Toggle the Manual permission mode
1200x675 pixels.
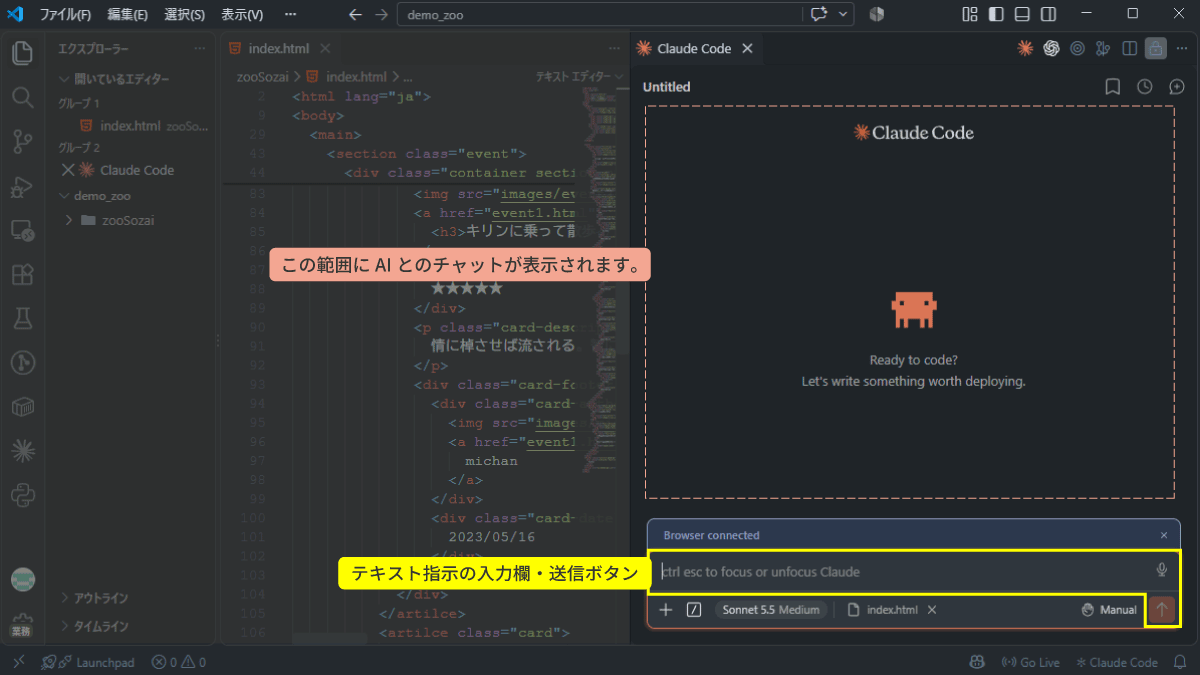point(1109,610)
